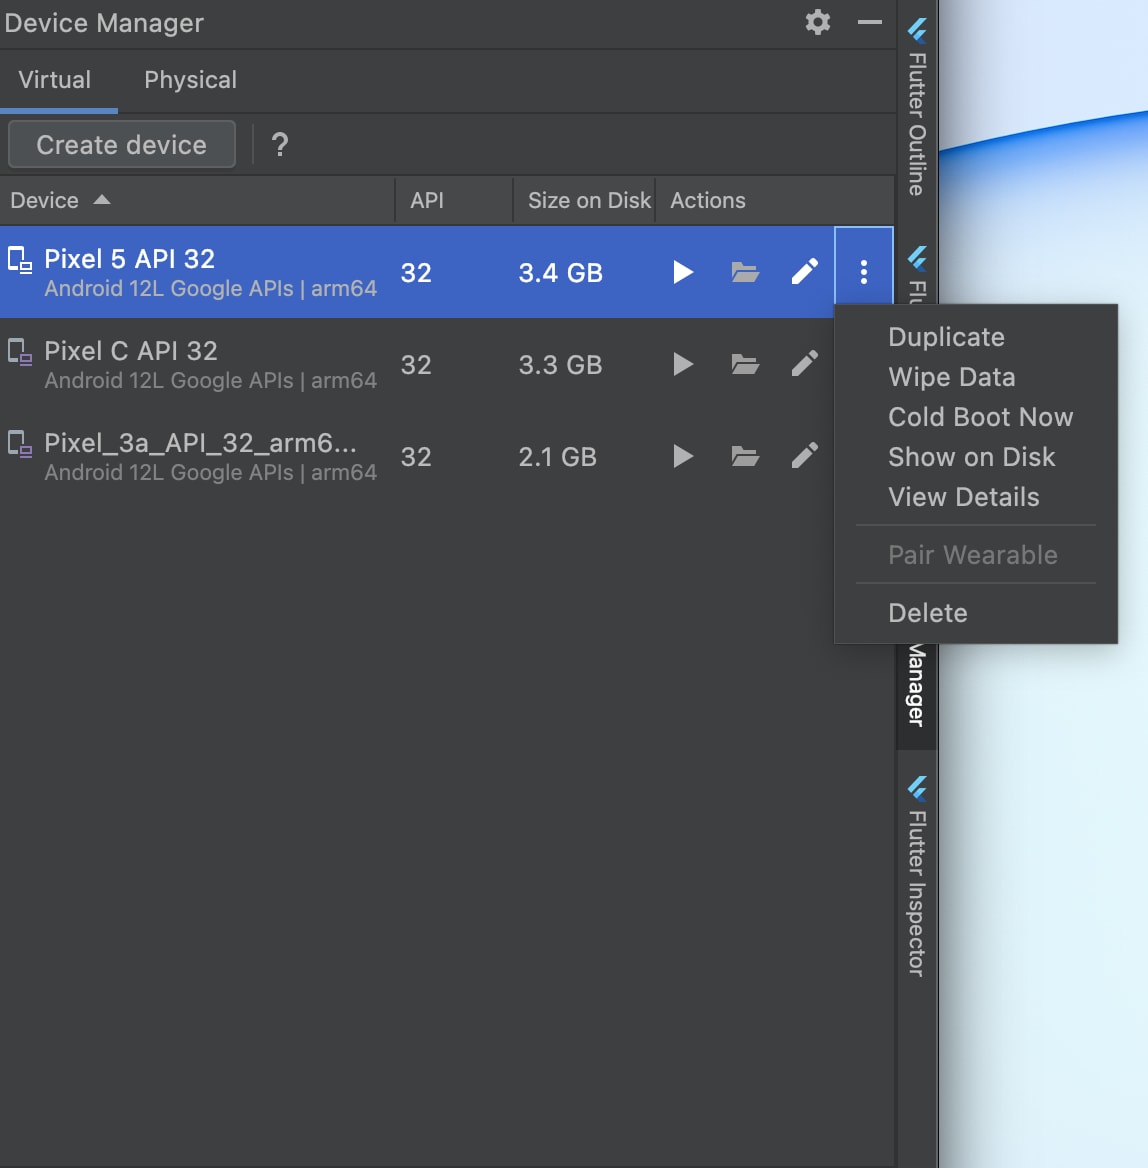
Task: Launch the Pixel_3a_API_32 emulator
Action: point(682,456)
